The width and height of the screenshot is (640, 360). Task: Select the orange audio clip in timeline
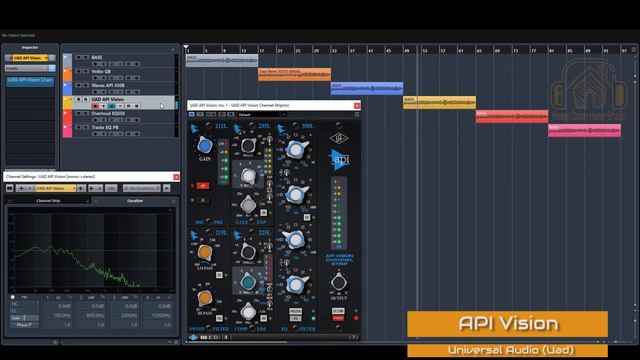click(294, 74)
